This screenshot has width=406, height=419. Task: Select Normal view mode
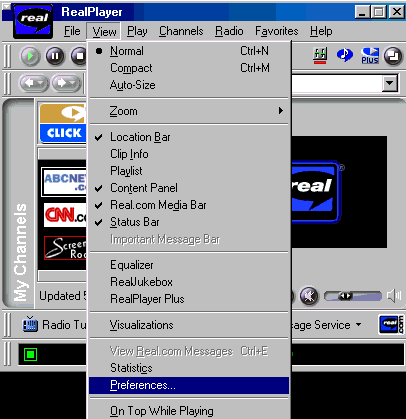pyautogui.click(x=189, y=51)
